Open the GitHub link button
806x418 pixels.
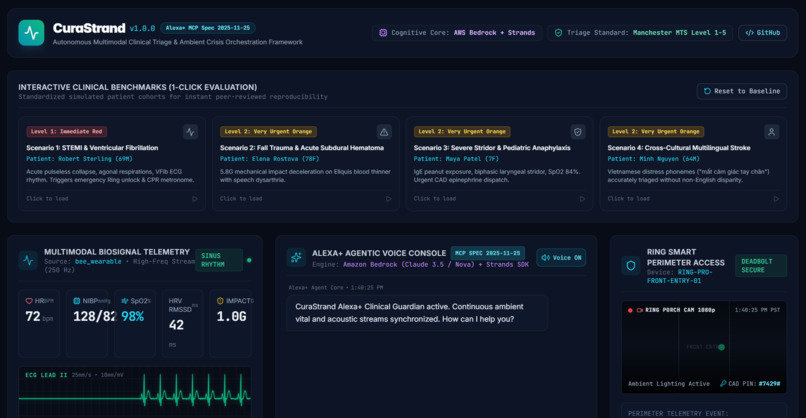tap(763, 33)
